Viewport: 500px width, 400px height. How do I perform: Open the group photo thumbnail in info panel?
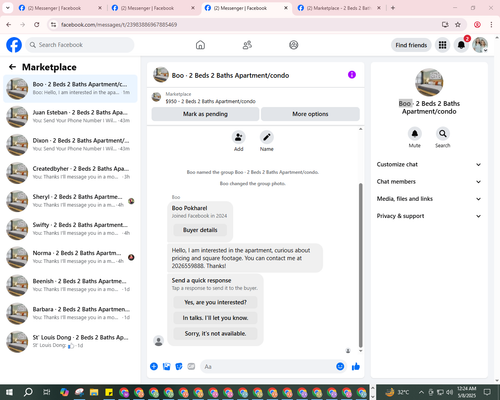coord(429,82)
